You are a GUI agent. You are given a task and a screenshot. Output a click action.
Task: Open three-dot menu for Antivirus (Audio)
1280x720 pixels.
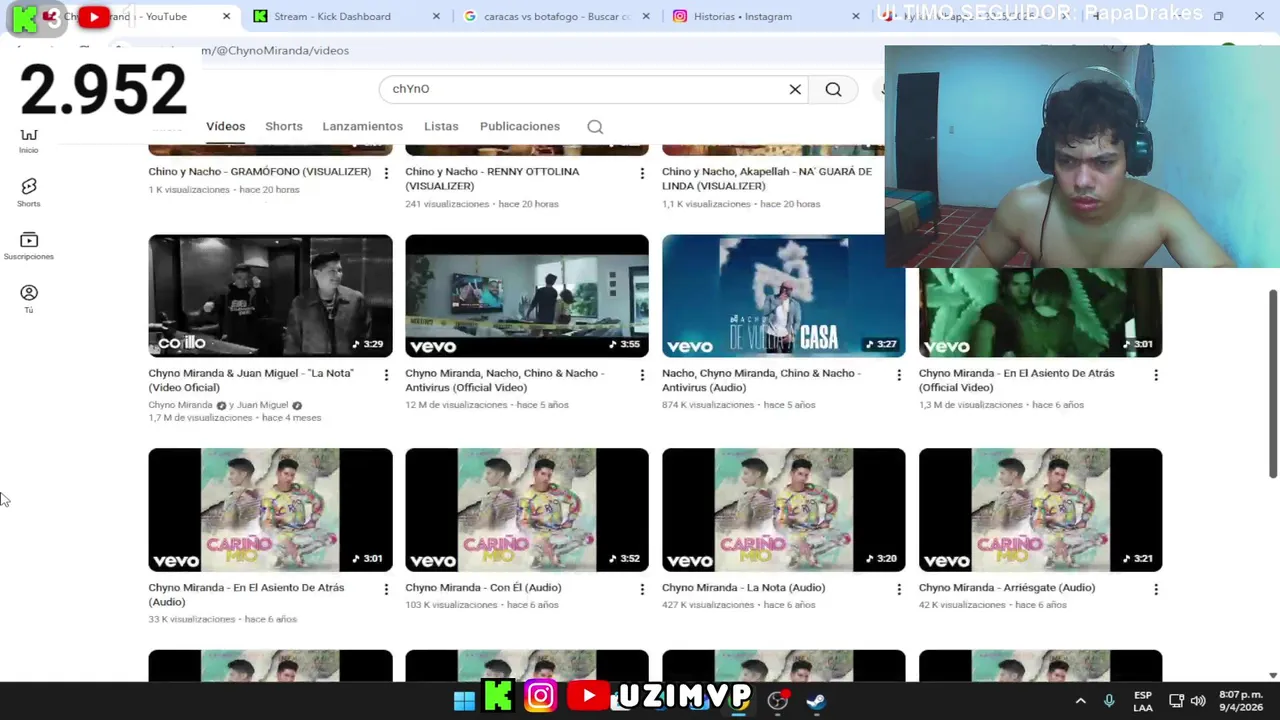[898, 375]
